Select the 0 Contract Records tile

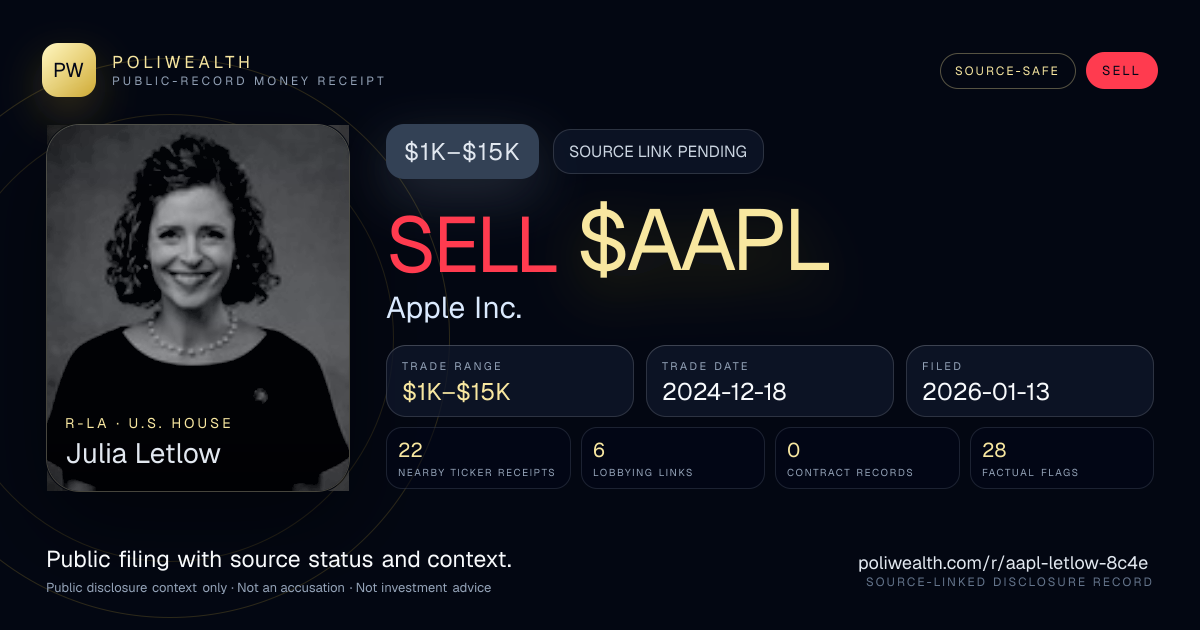coord(868,458)
